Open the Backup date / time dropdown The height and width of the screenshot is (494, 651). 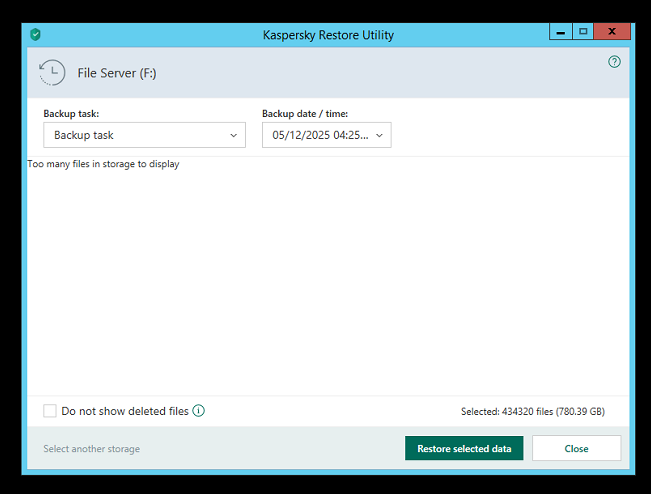point(327,135)
